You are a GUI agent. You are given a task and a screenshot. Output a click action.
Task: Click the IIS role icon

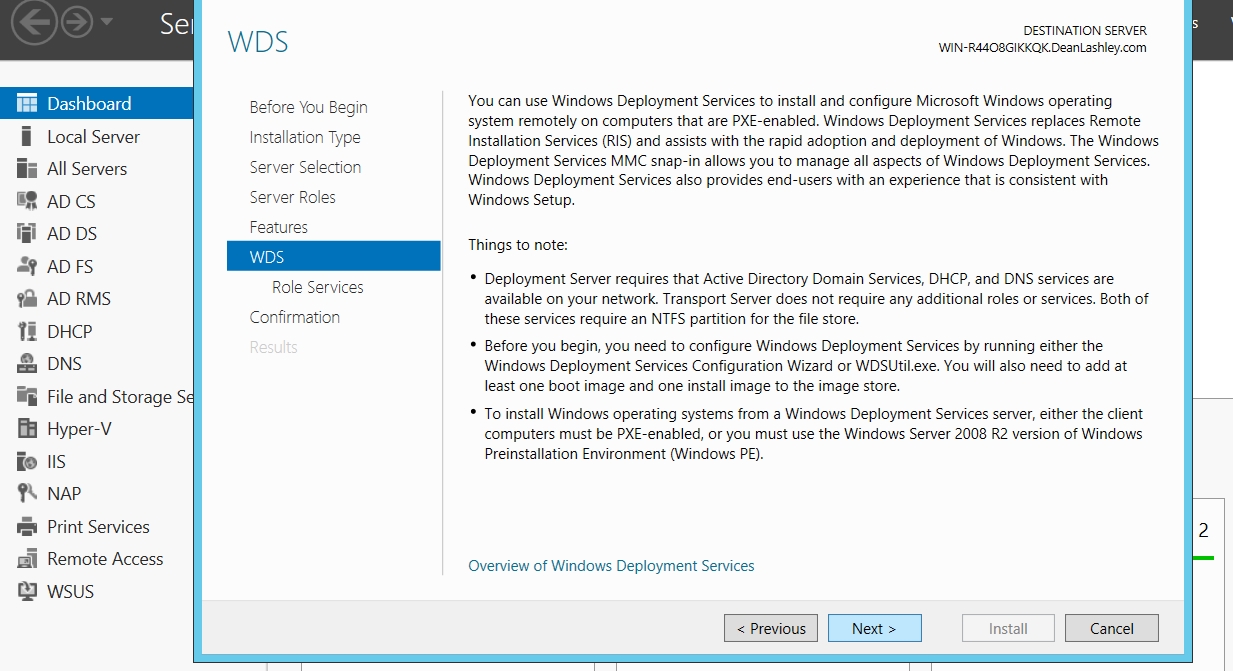(27, 461)
